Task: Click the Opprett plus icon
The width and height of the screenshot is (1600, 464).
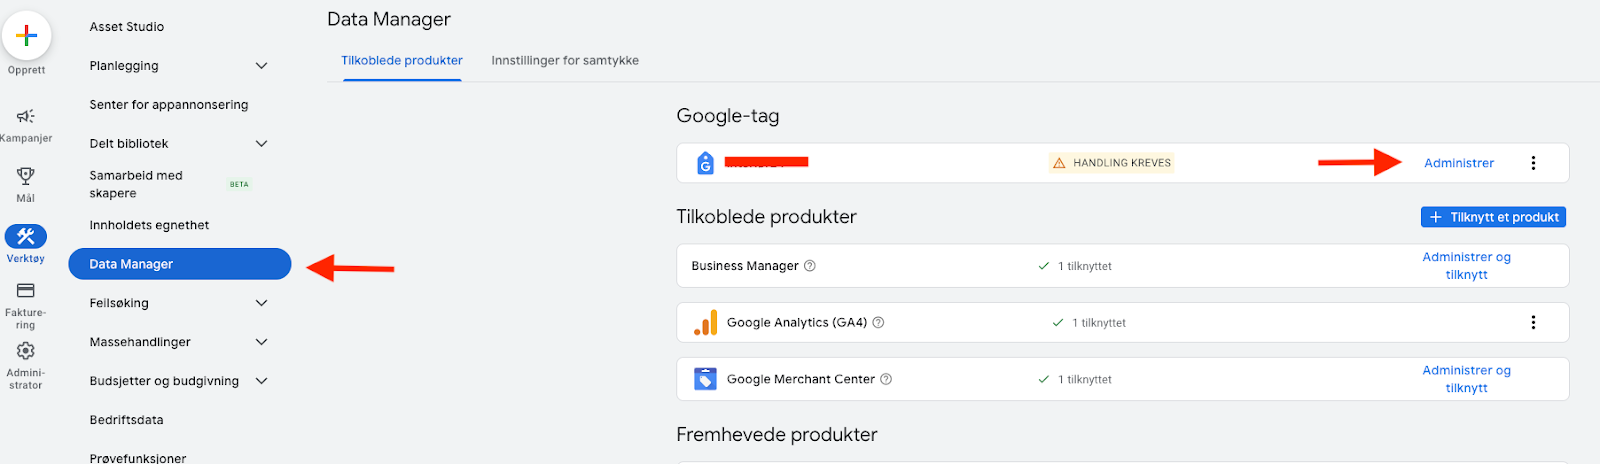Action: pyautogui.click(x=27, y=36)
